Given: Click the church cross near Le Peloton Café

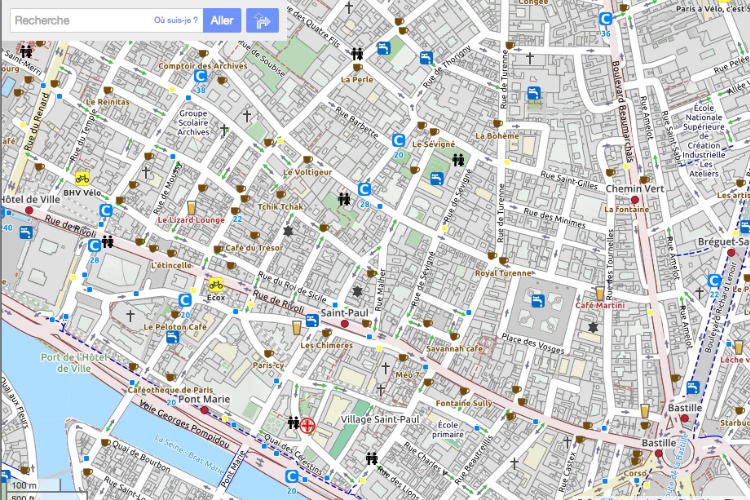Looking at the screenshot, I should 130,315.
